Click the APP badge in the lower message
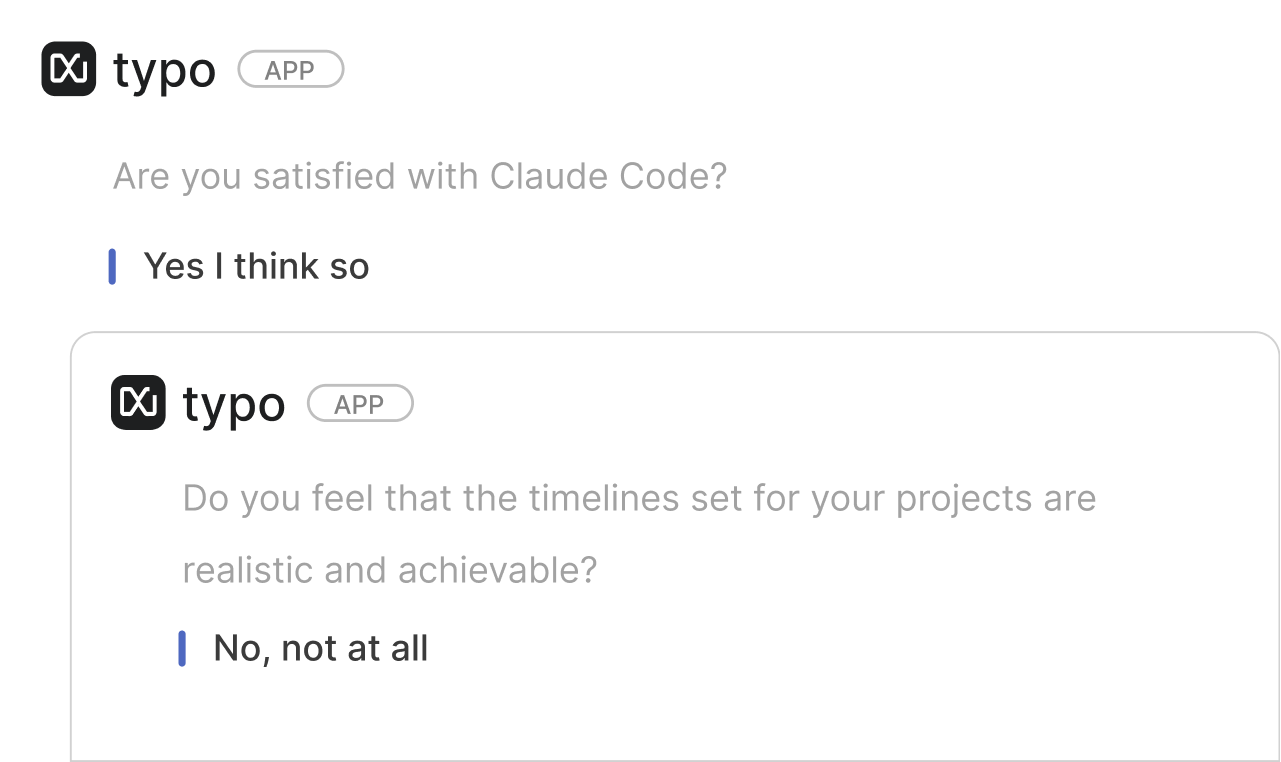1281x762 pixels. pyautogui.click(x=360, y=404)
